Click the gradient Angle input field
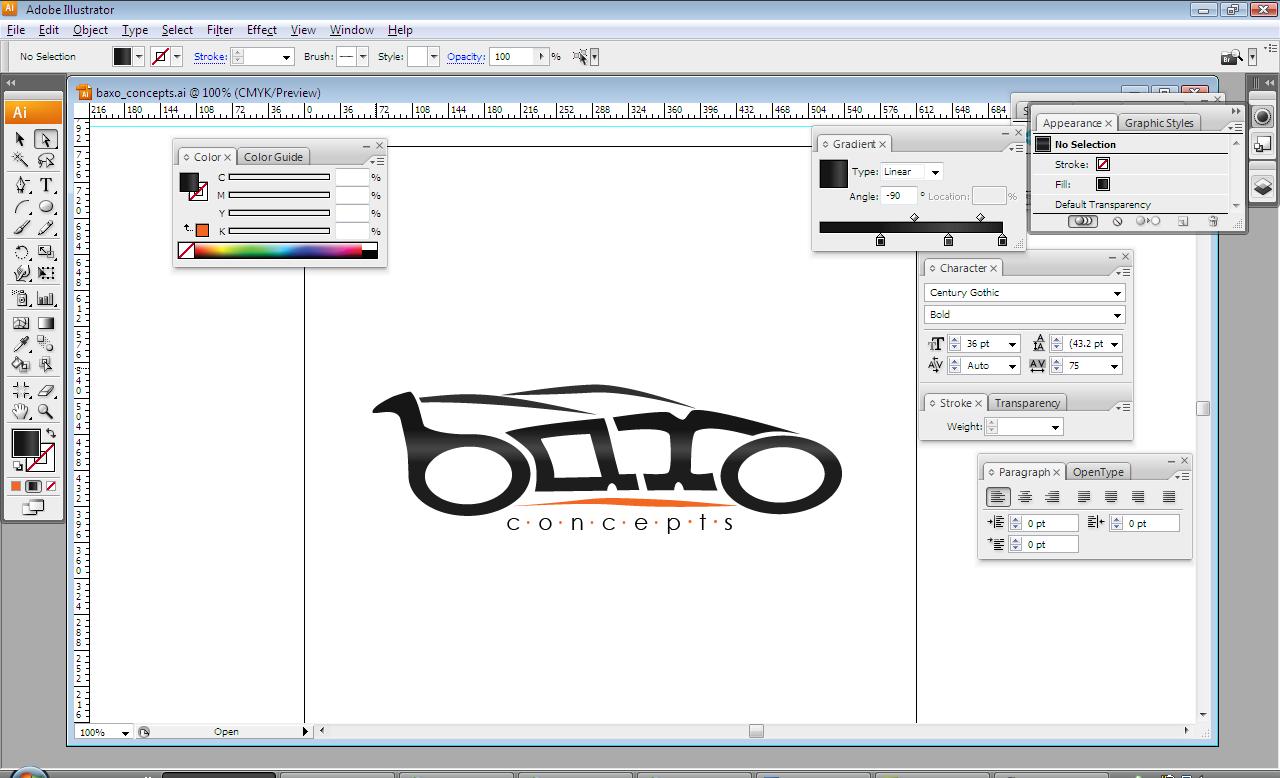The height and width of the screenshot is (778, 1280). coord(899,196)
